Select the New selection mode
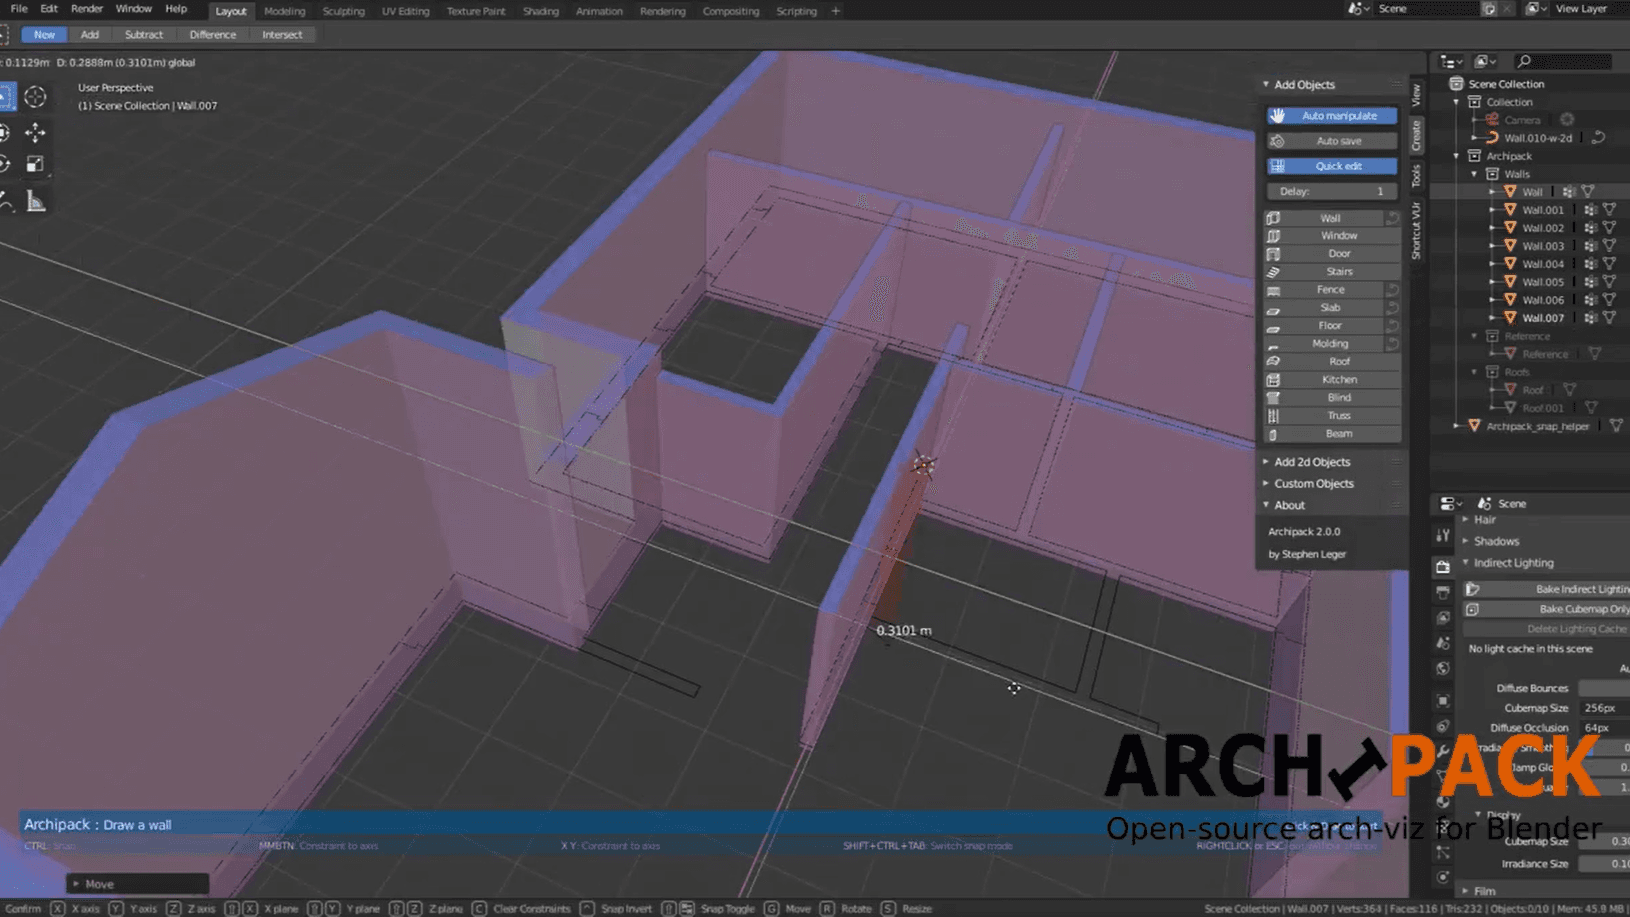Image resolution: width=1630 pixels, height=917 pixels. (x=44, y=35)
